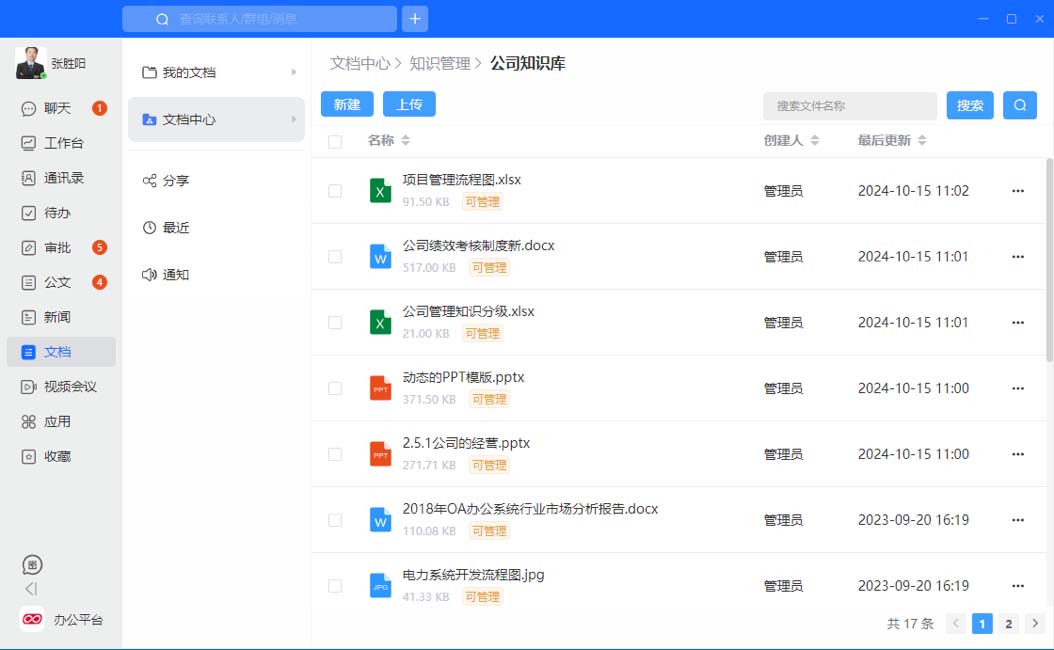Viewport: 1054px width, 650px height.
Task: Go to page 2 of the file list
Action: 1009,624
